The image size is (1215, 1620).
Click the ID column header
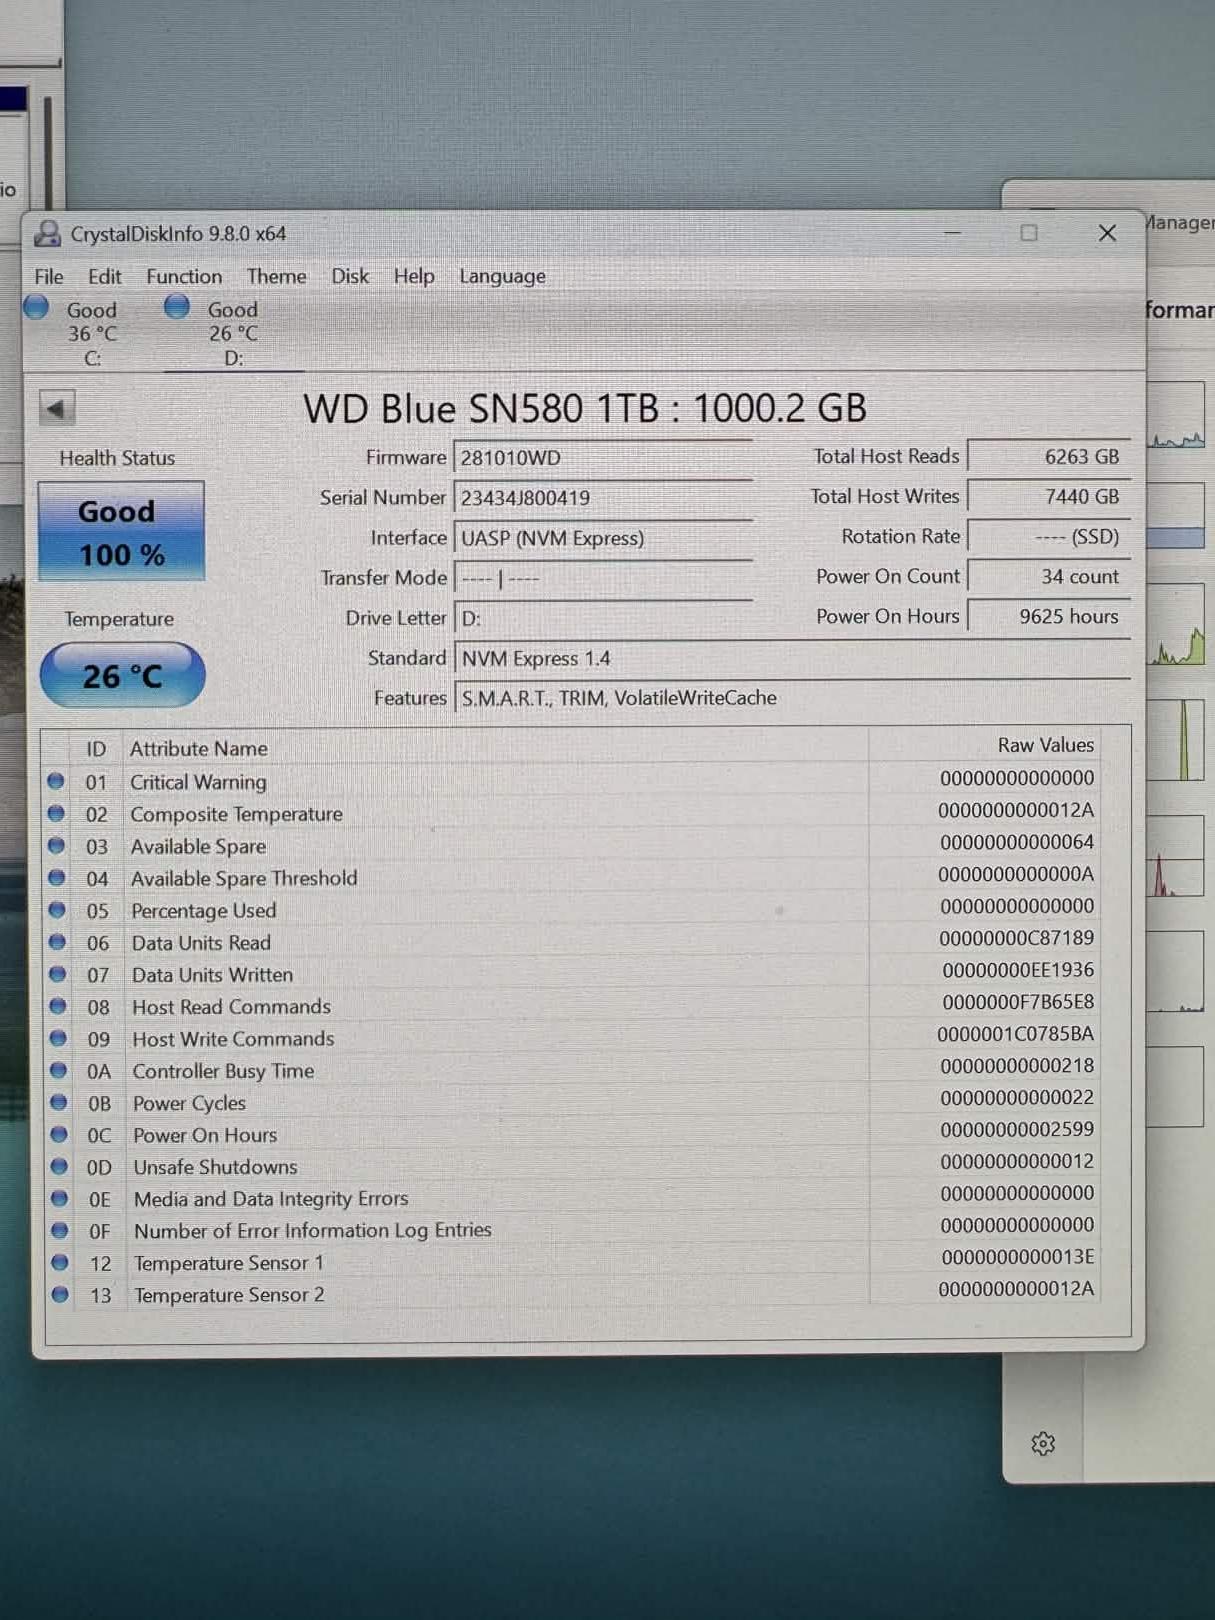click(x=96, y=749)
